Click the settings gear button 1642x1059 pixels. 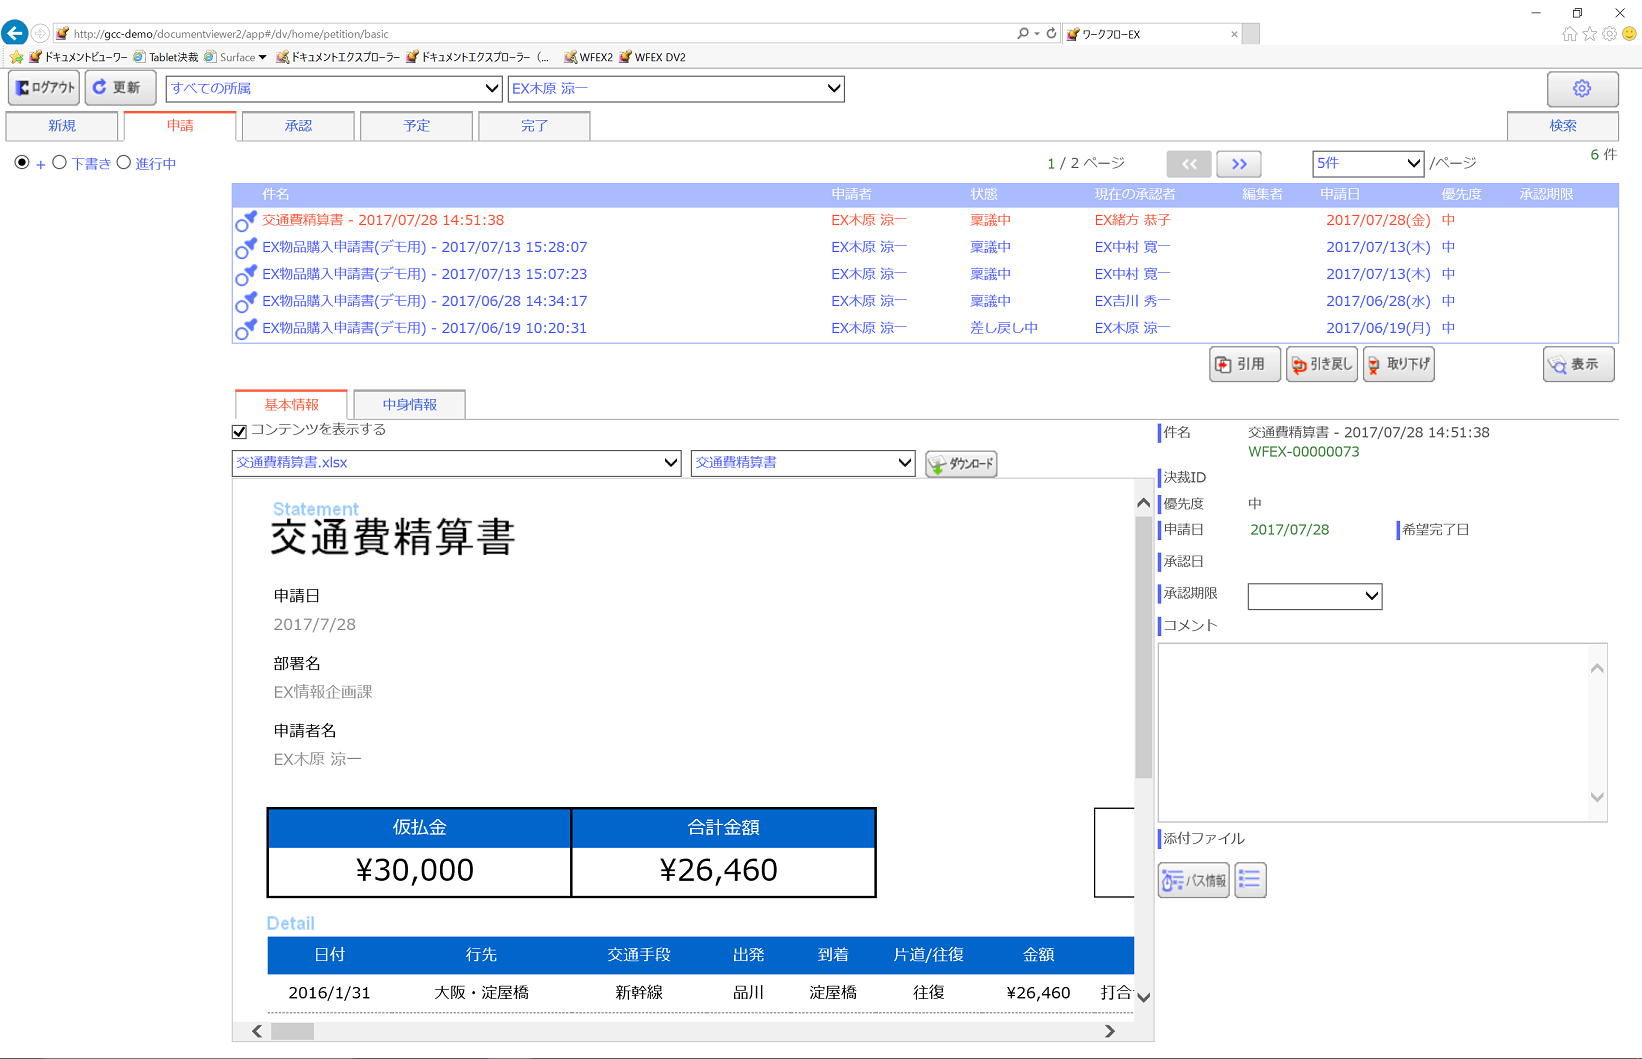tap(1581, 89)
